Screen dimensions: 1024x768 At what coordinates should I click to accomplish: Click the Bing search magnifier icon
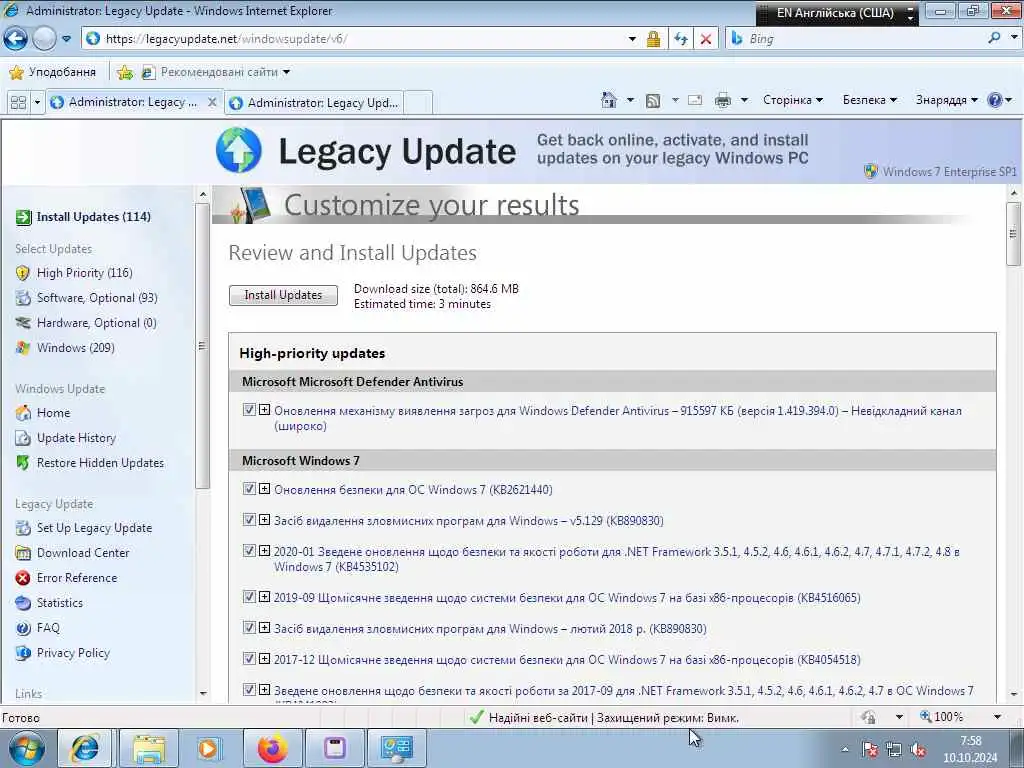point(995,39)
